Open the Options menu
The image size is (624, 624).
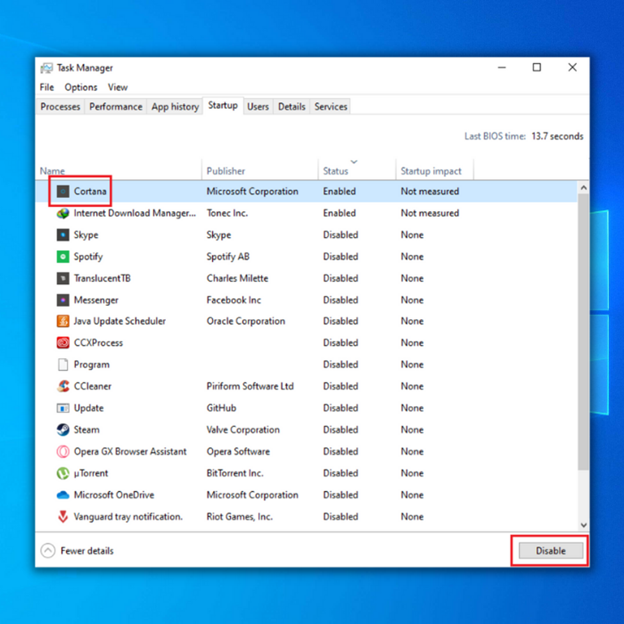(x=81, y=87)
